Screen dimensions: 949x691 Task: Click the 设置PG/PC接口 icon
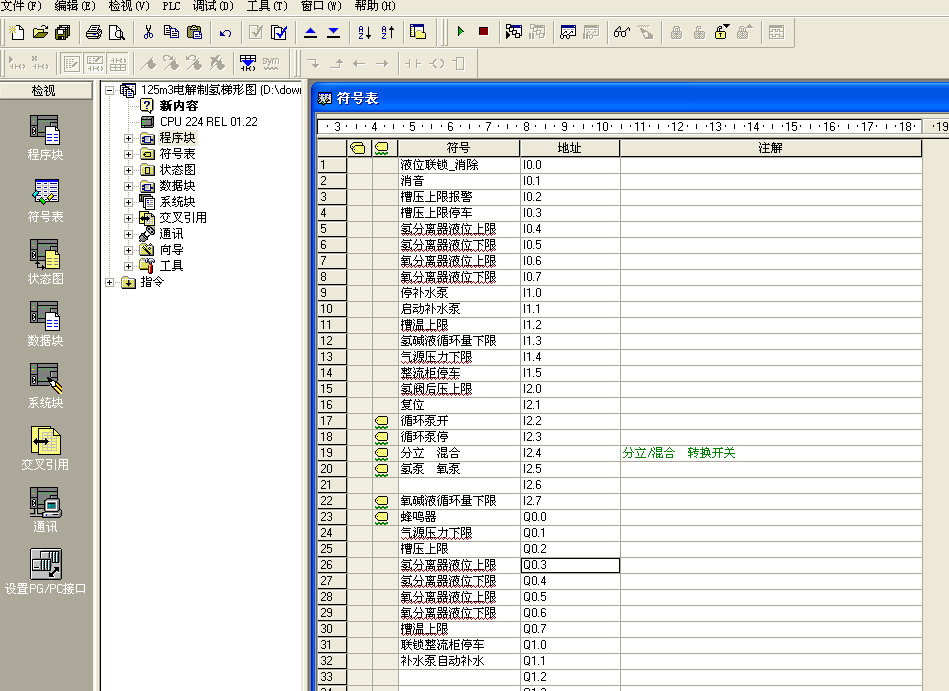(45, 570)
